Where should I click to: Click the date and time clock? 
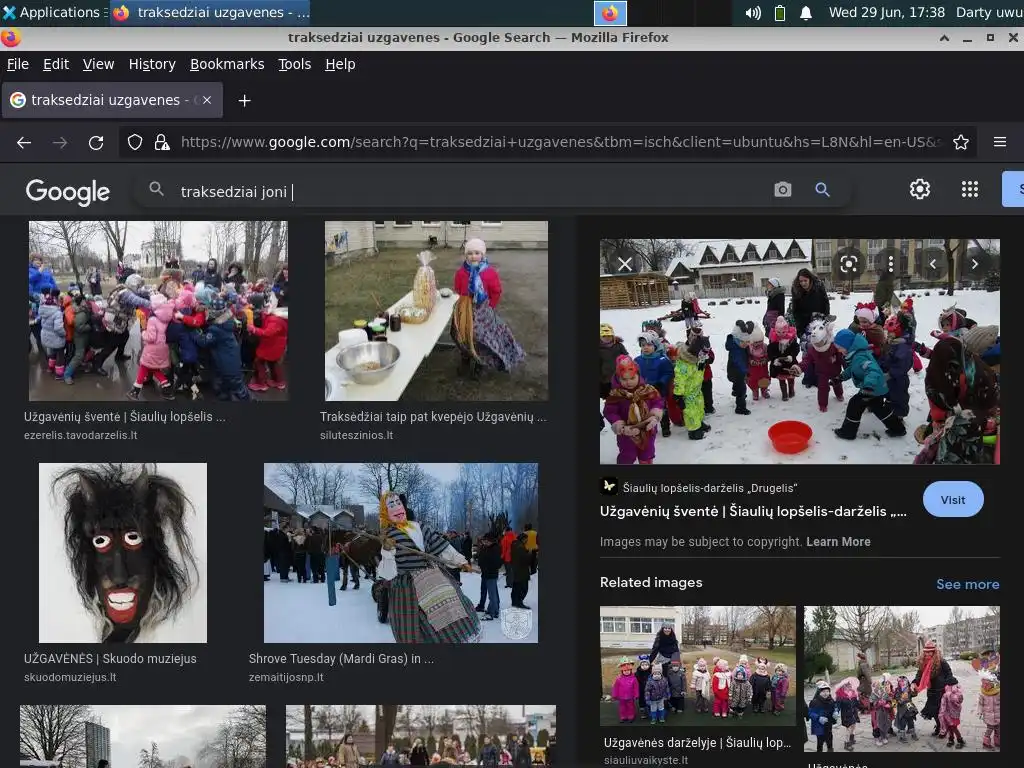click(x=887, y=12)
